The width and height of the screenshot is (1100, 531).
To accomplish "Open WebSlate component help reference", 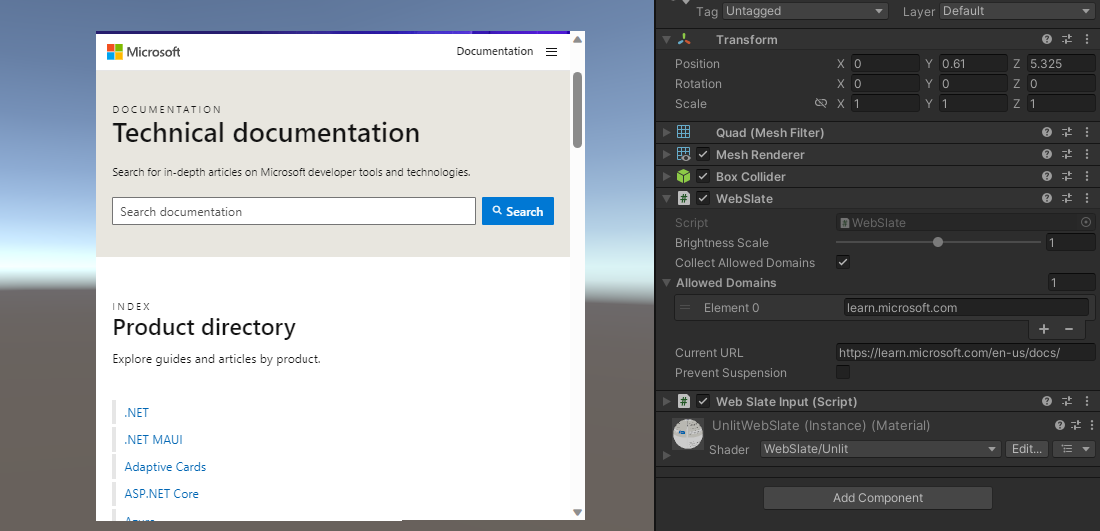I will pos(1047,199).
